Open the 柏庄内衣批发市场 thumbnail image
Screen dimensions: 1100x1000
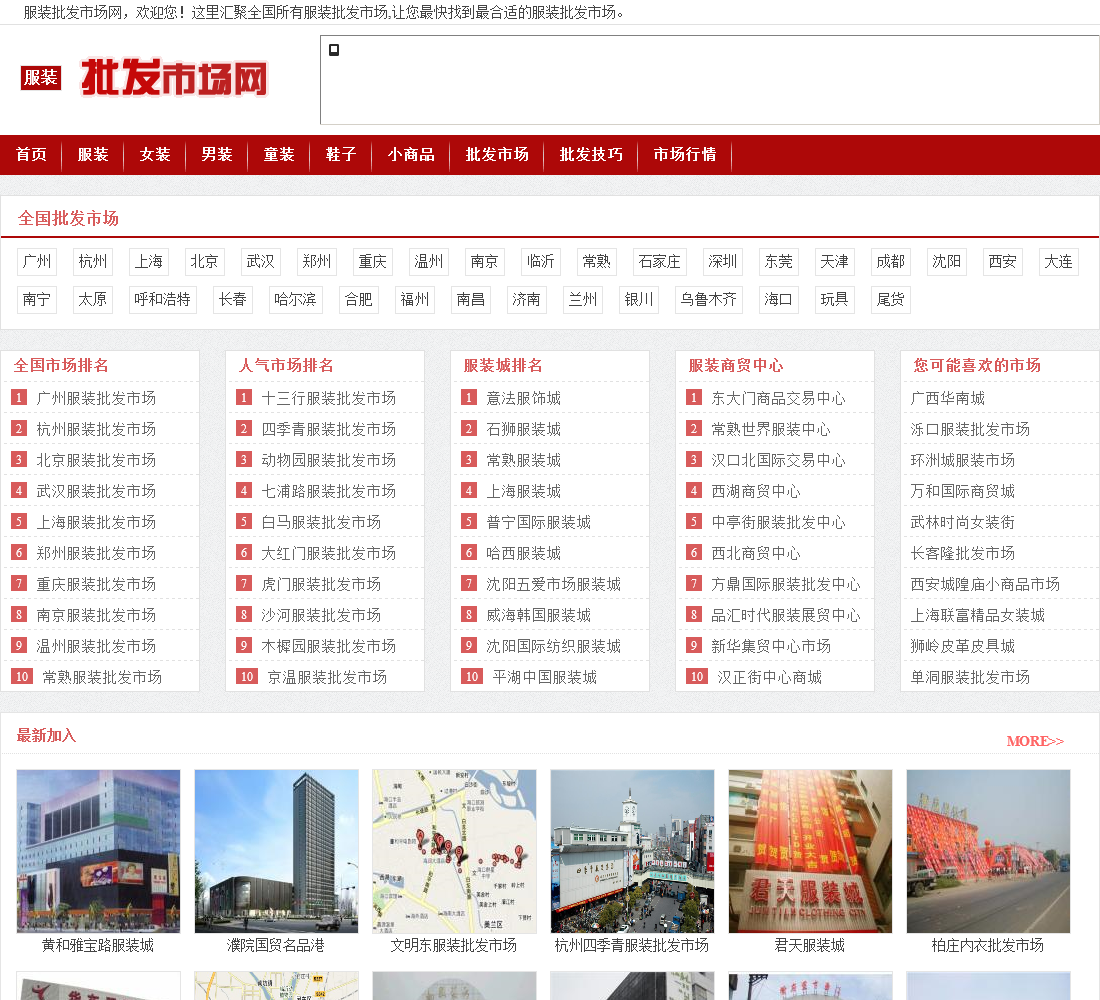click(988, 851)
